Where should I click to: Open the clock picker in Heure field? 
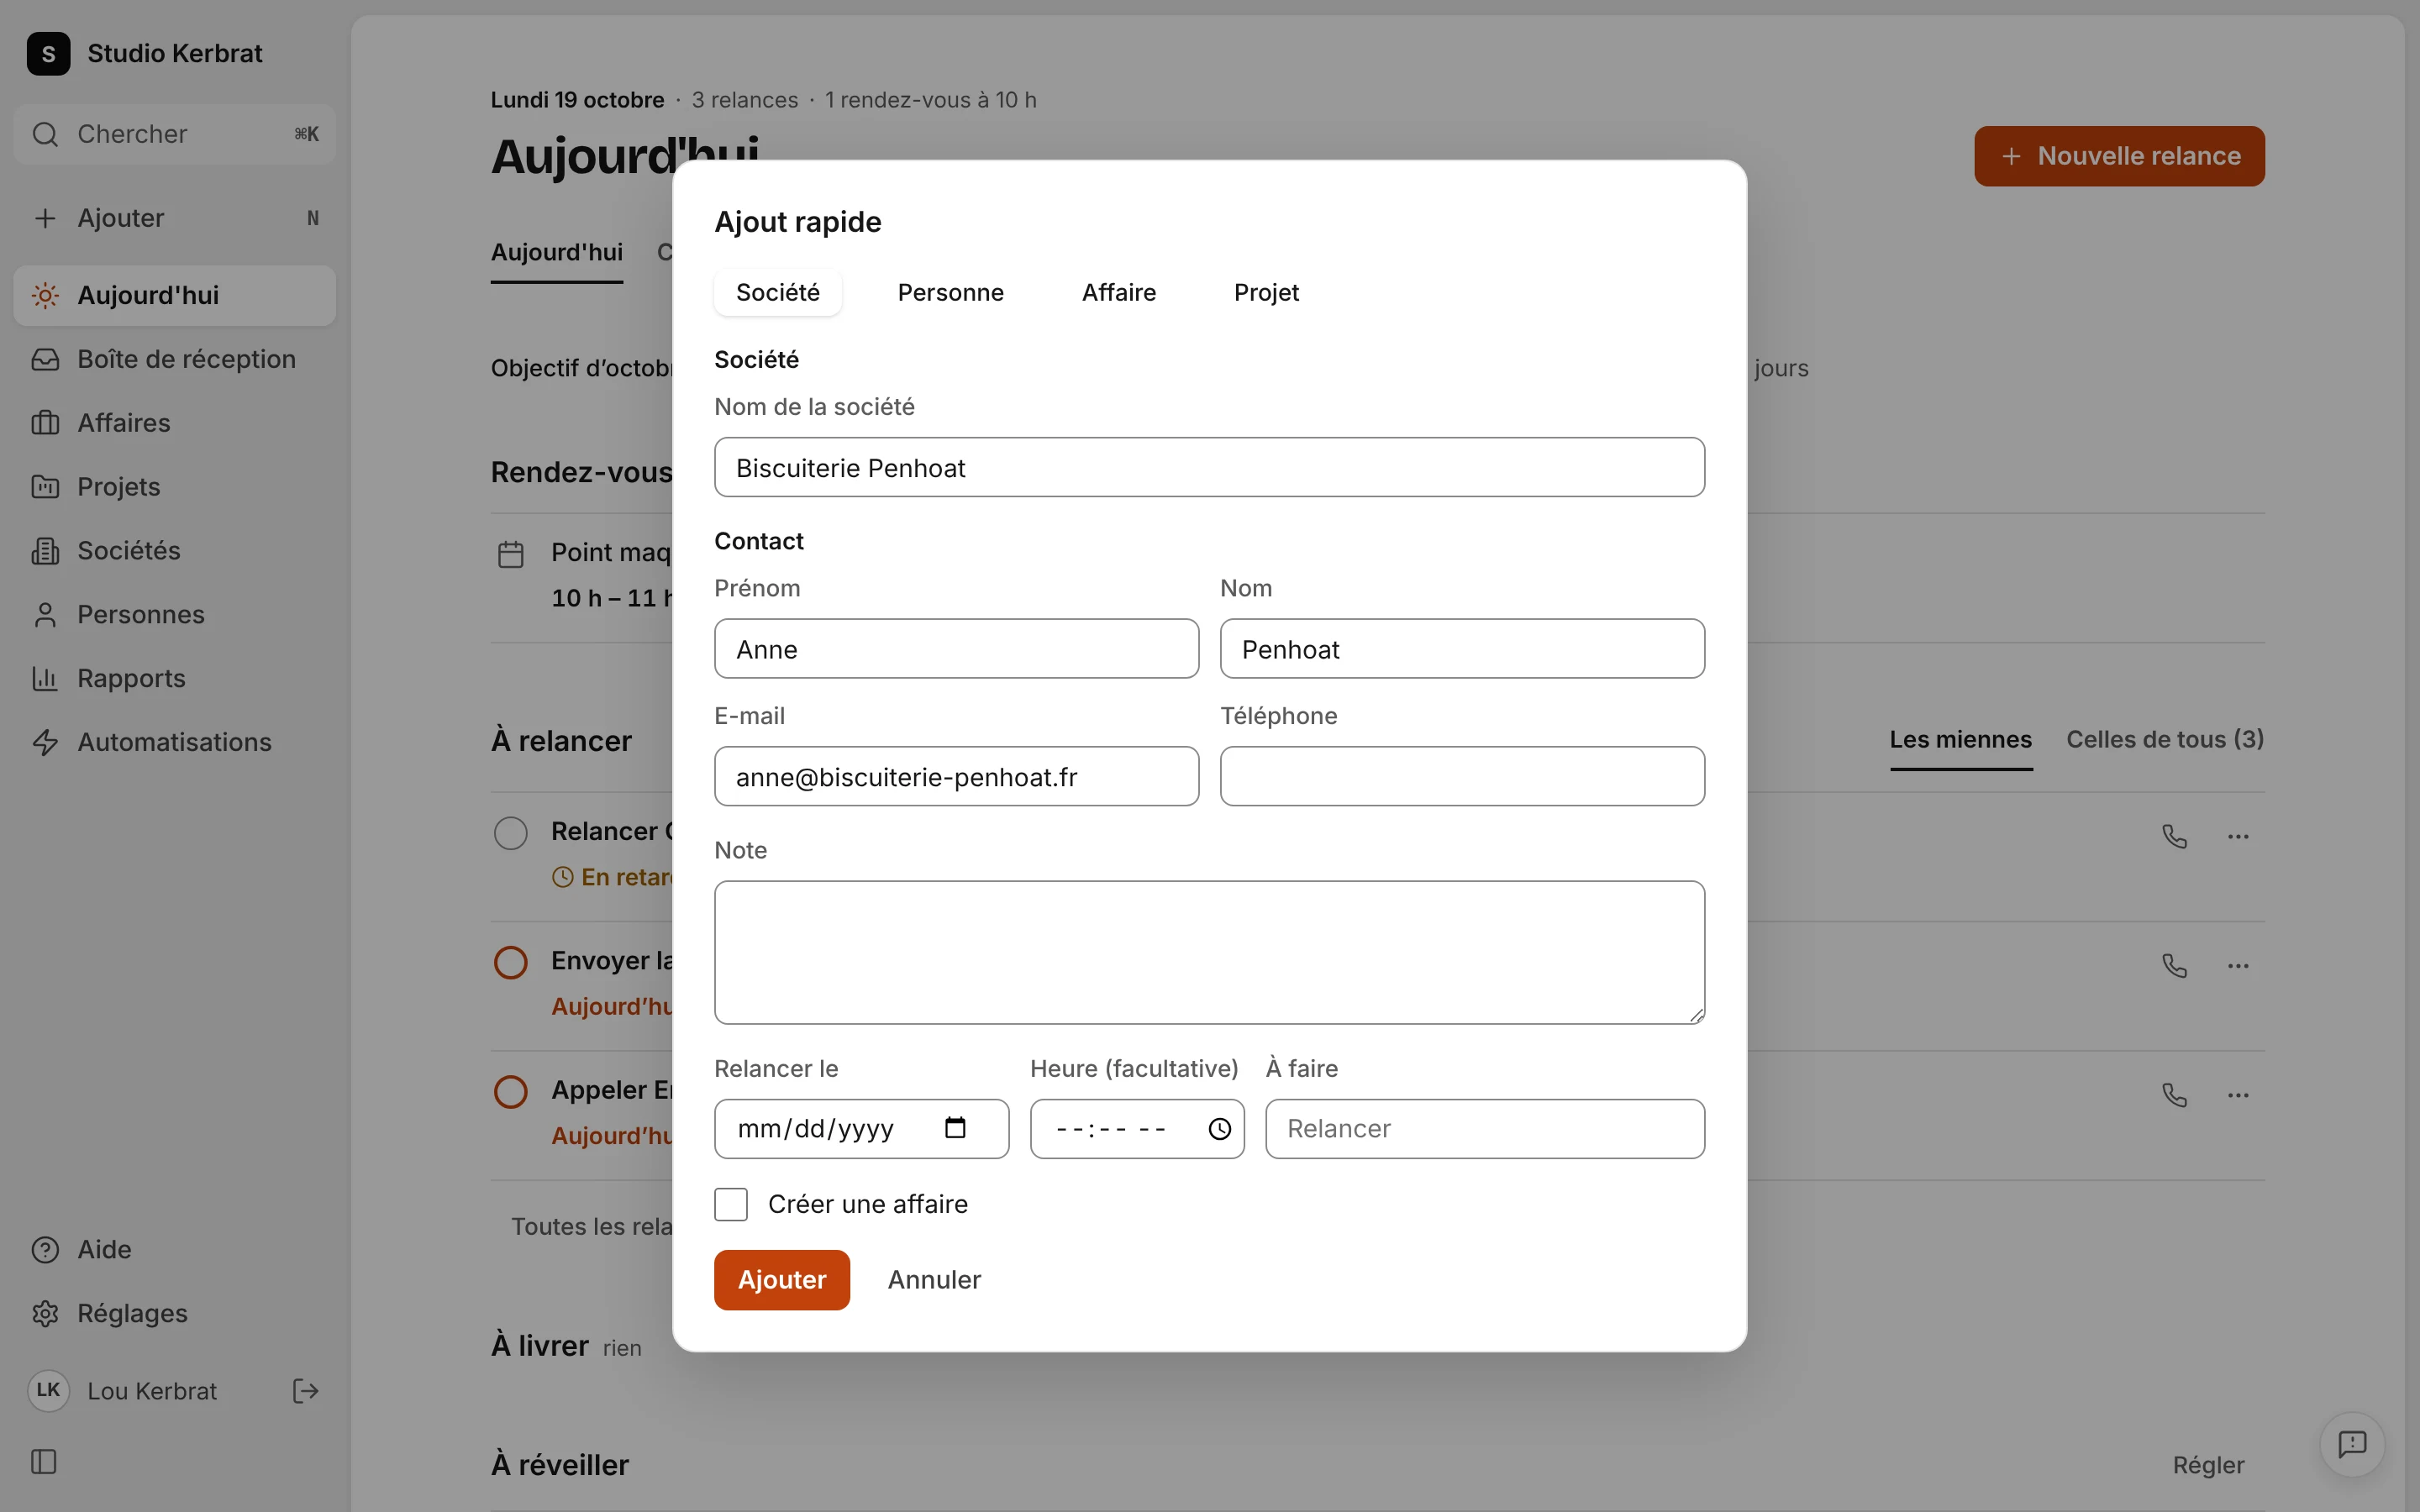tap(1219, 1129)
